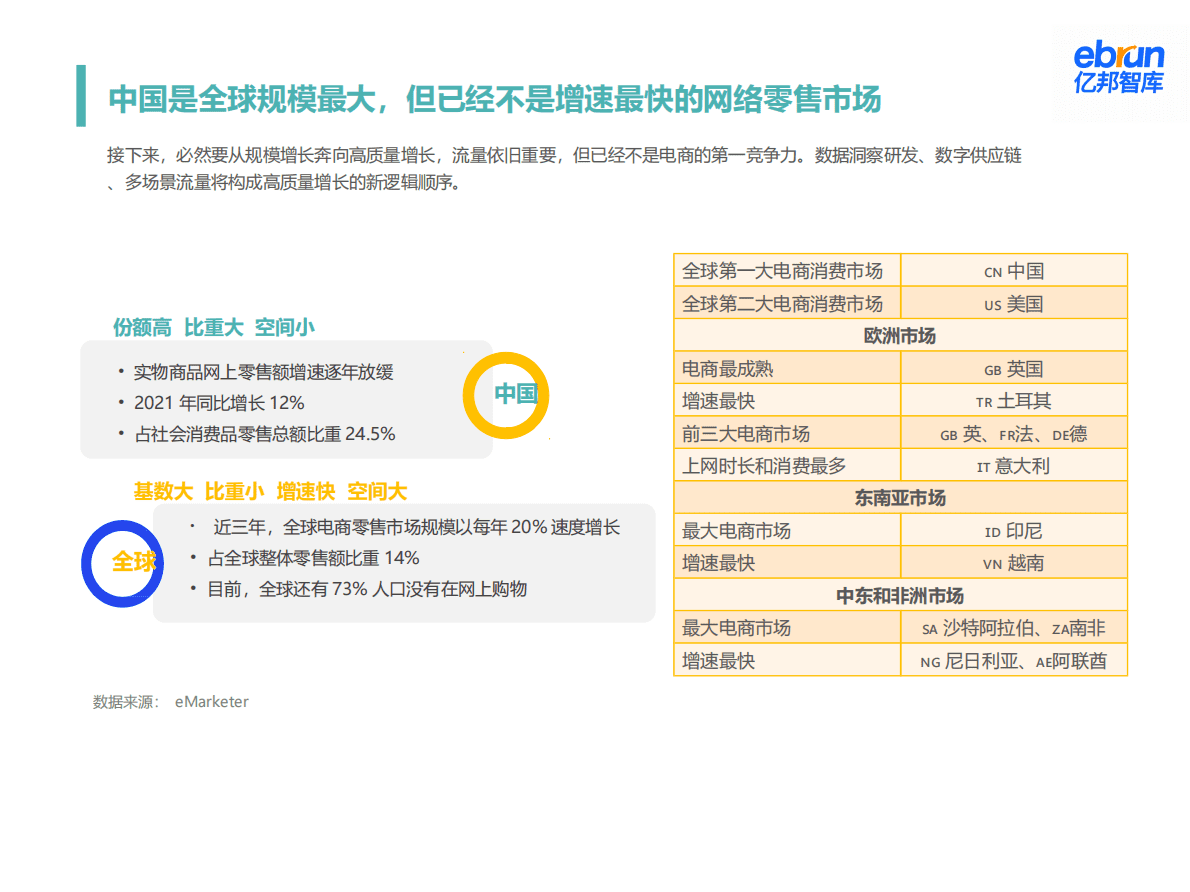Viewport: 1190px width, 892px height.
Task: Expand the 东南亚市场 section header
Action: (901, 497)
